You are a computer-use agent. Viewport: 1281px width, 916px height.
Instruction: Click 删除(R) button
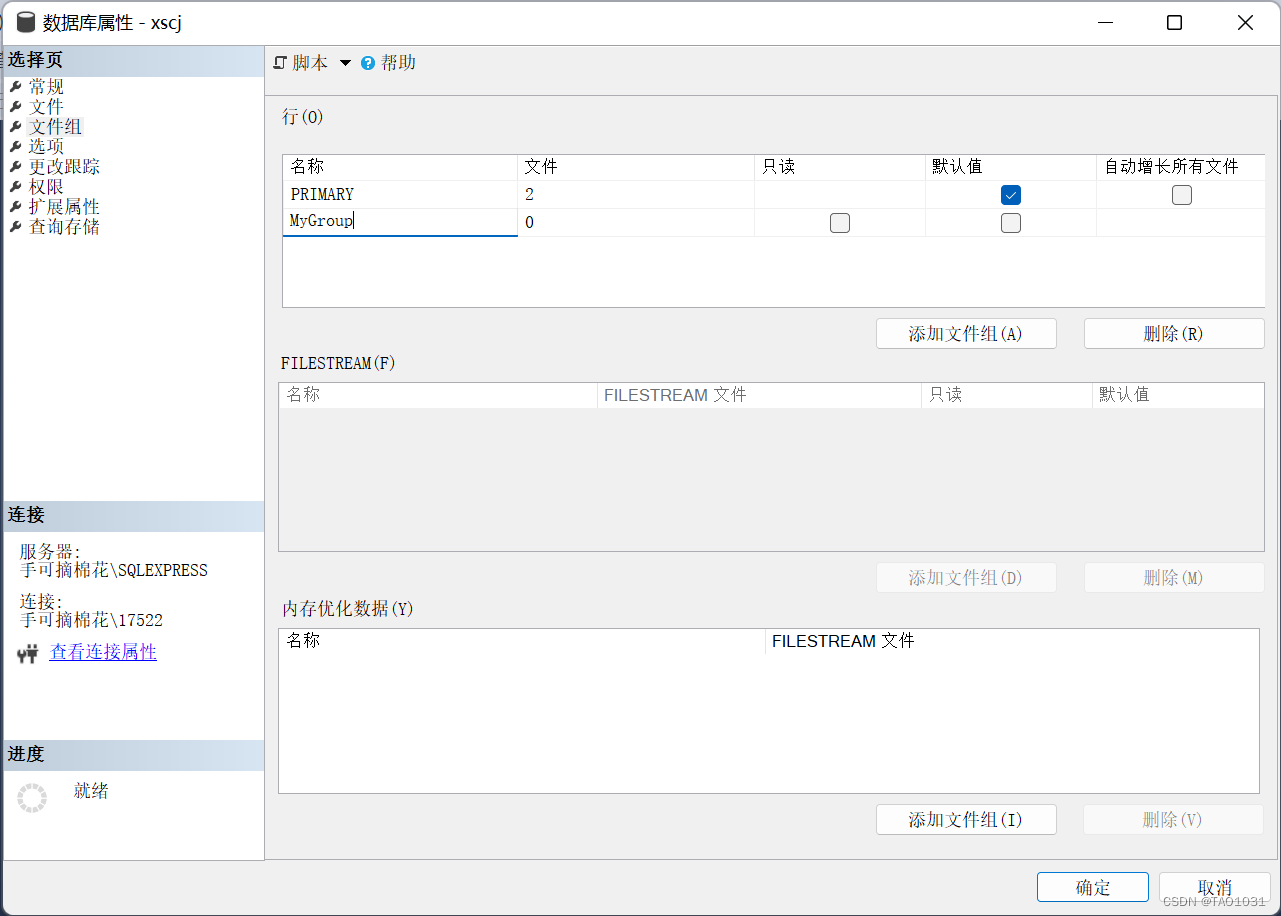[1174, 334]
